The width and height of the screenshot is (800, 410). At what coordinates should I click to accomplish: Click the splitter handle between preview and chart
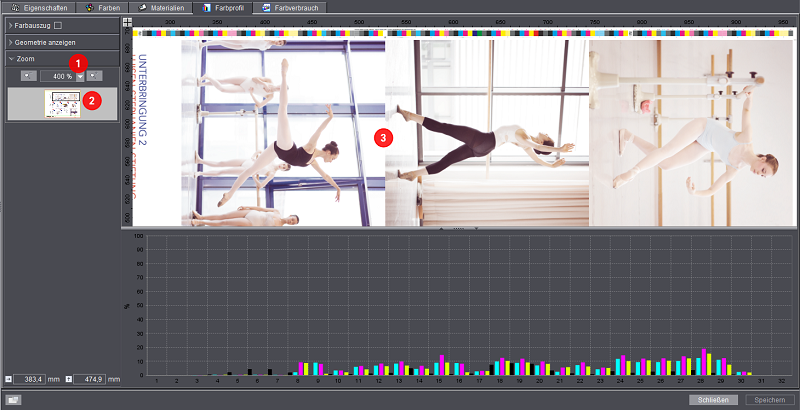pos(460,229)
